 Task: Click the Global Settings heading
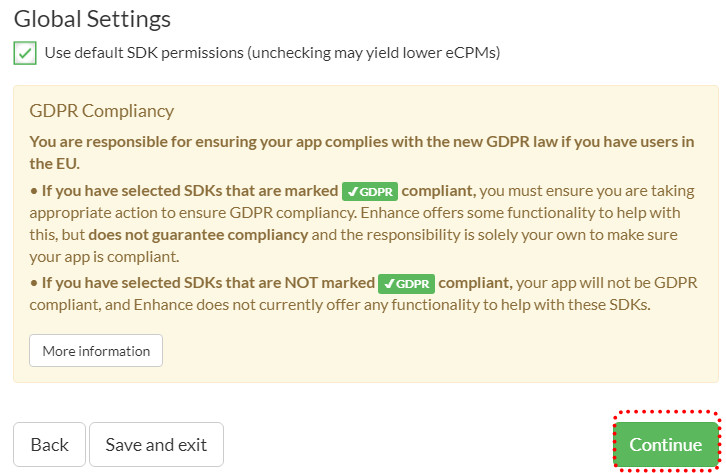92,18
